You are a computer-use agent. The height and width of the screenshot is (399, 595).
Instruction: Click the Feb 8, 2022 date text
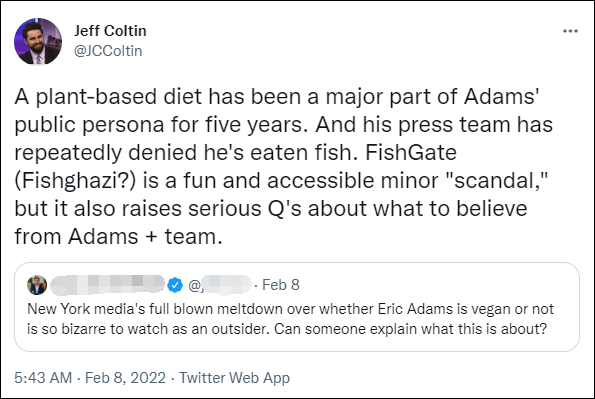(x=125, y=378)
